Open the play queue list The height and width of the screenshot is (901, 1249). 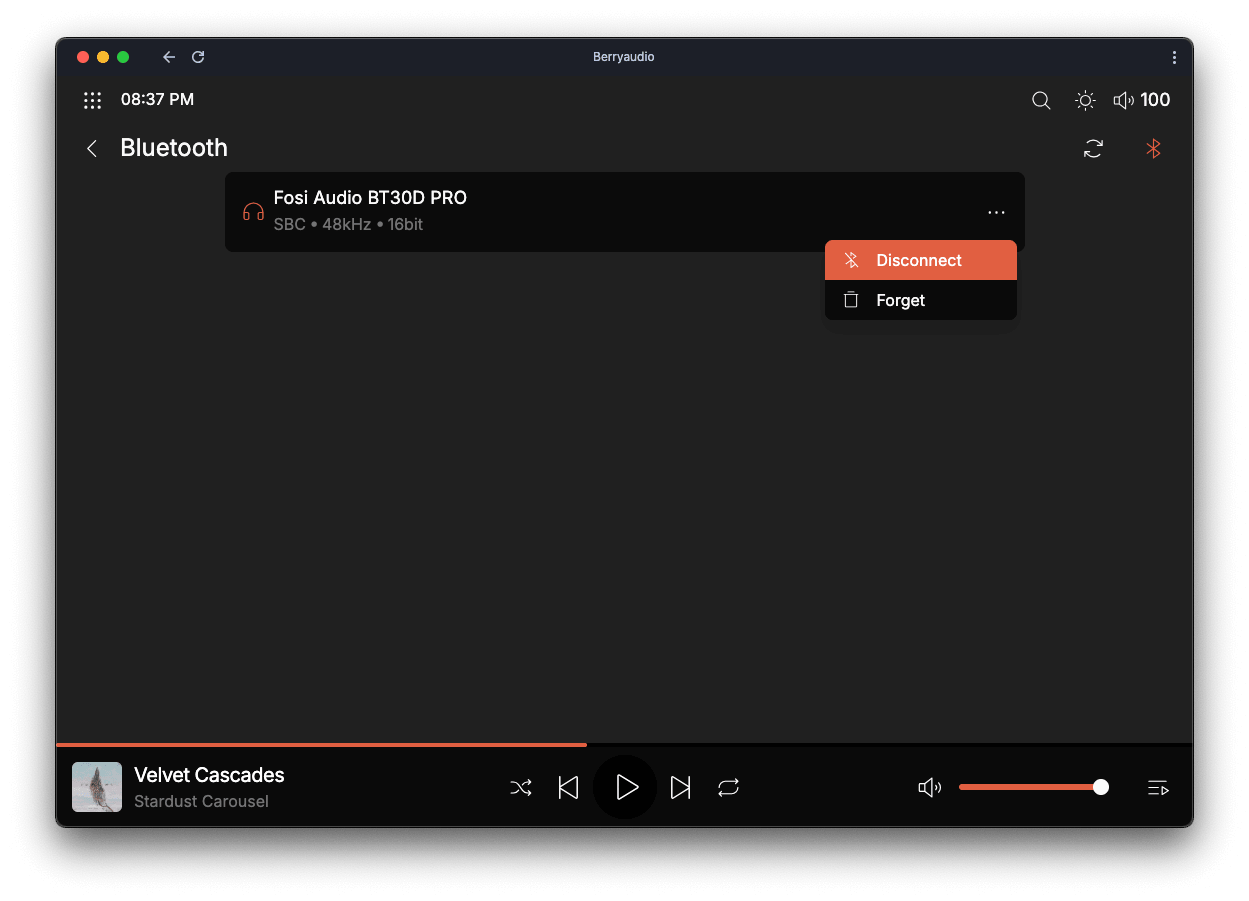coord(1157,788)
